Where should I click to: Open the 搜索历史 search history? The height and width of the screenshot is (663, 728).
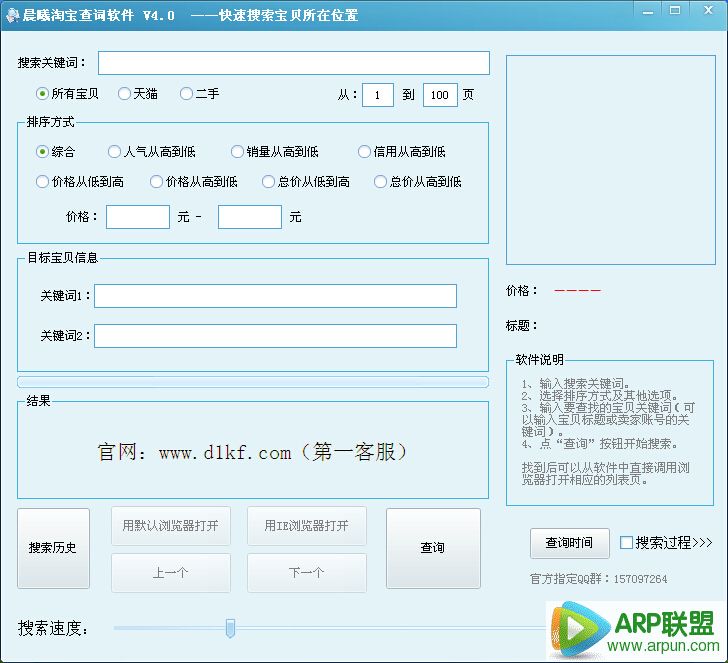pyautogui.click(x=53, y=548)
